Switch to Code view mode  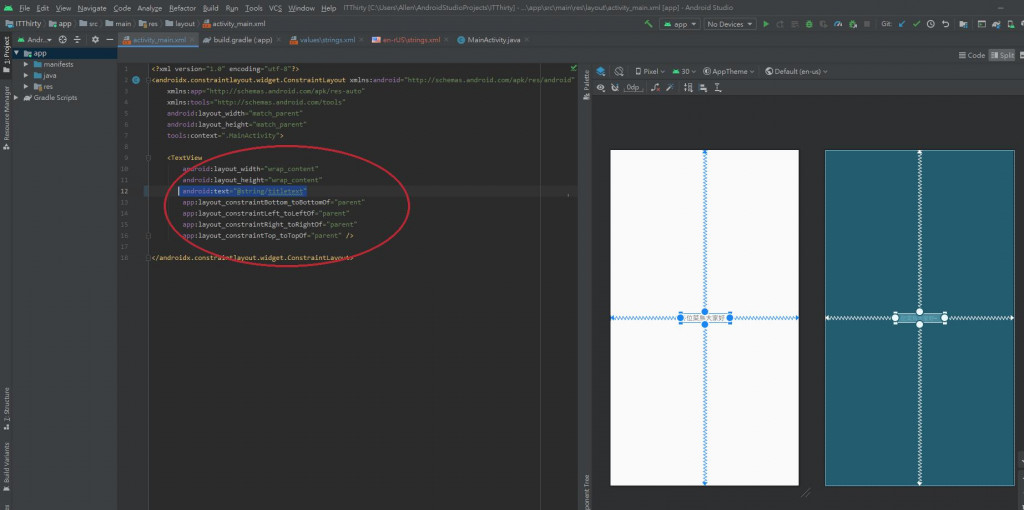click(972, 56)
